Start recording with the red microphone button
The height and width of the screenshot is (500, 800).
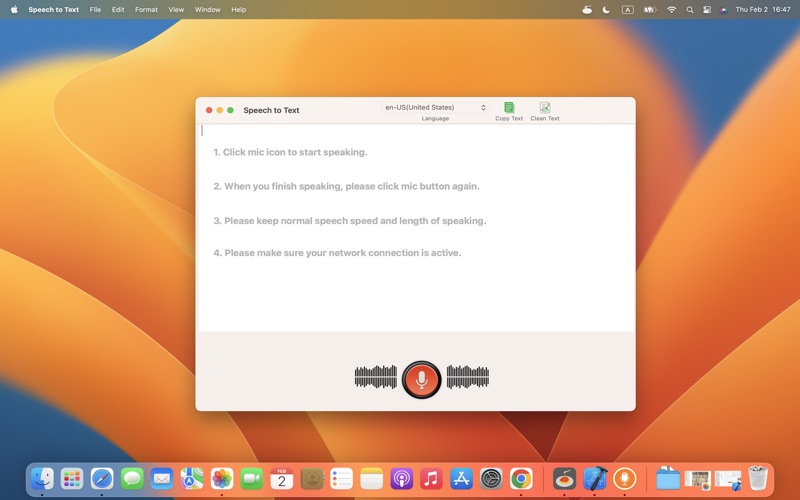coord(421,380)
